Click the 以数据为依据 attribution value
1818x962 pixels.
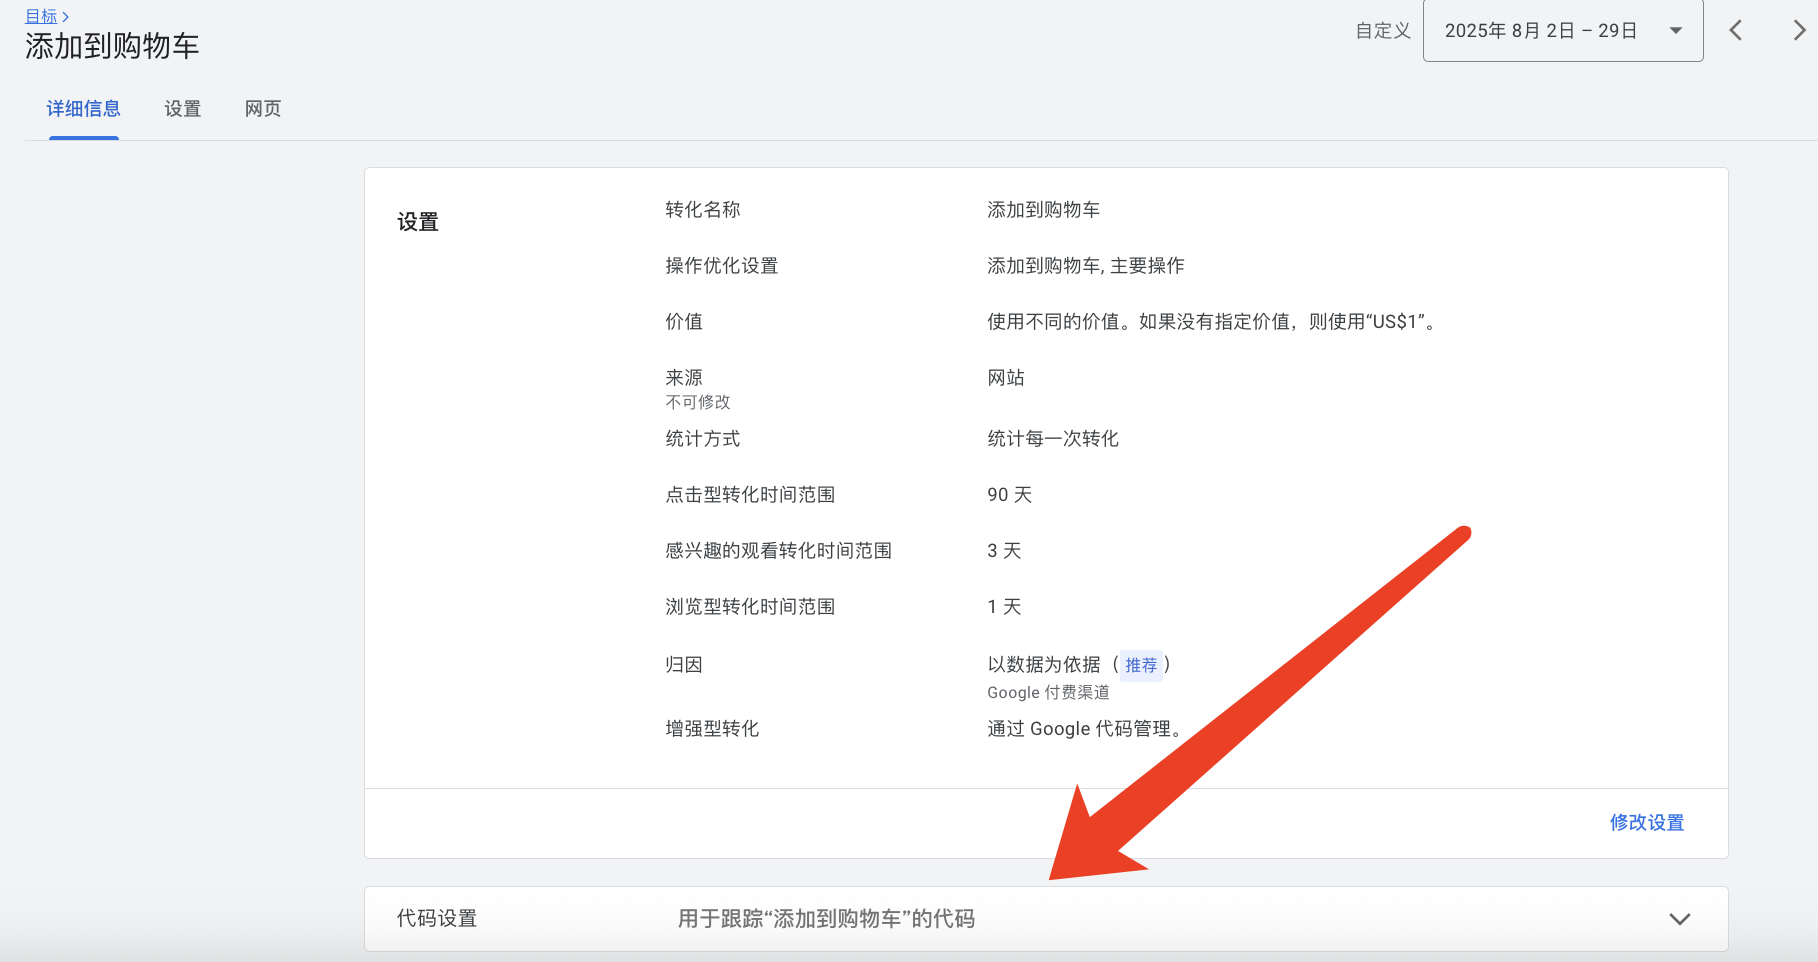(1043, 665)
